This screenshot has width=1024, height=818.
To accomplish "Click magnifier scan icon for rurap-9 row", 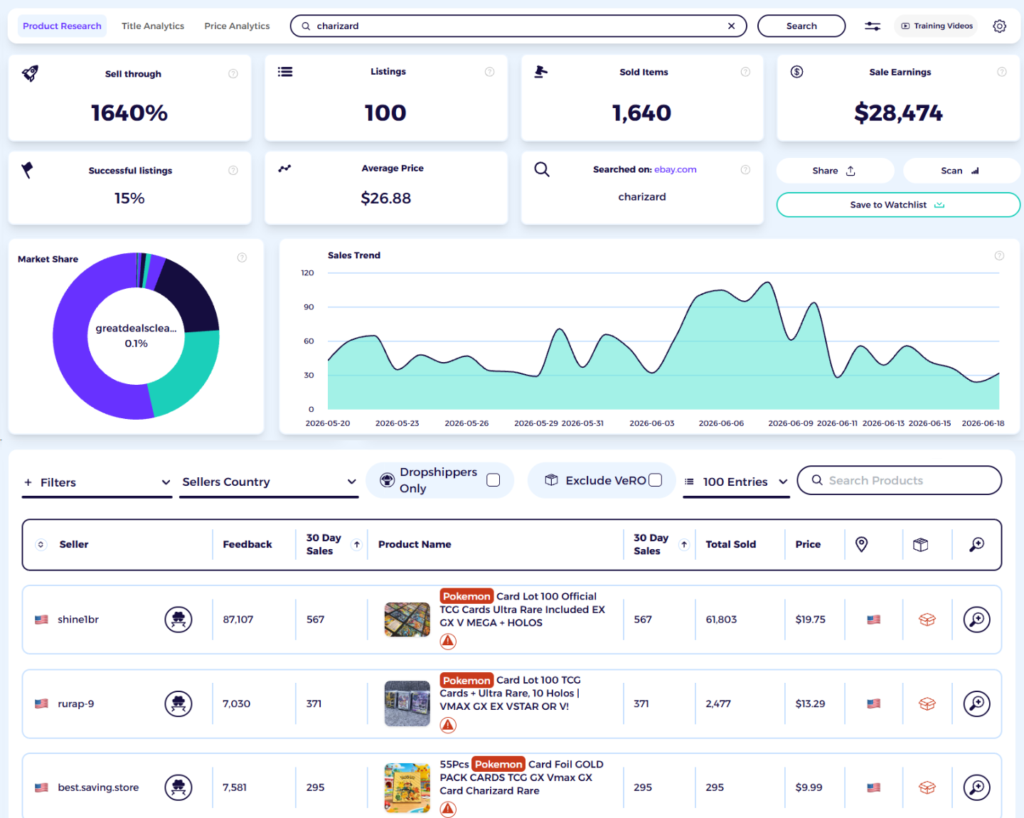I will (977, 703).
